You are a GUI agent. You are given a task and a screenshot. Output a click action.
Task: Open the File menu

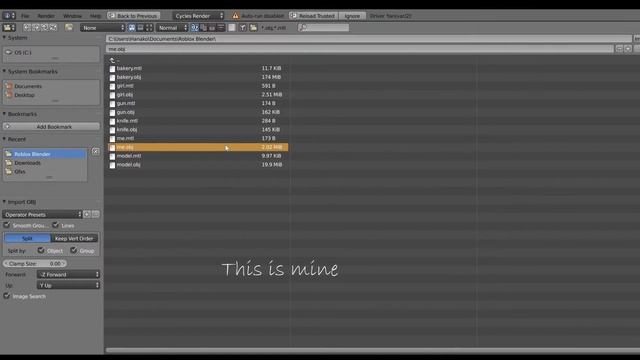pyautogui.click(x=25, y=16)
